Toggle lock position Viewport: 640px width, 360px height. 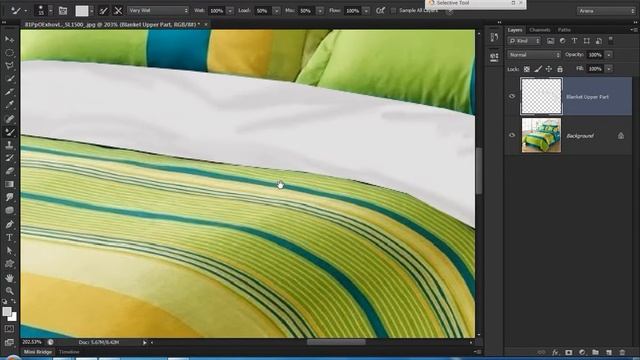pyautogui.click(x=549, y=69)
